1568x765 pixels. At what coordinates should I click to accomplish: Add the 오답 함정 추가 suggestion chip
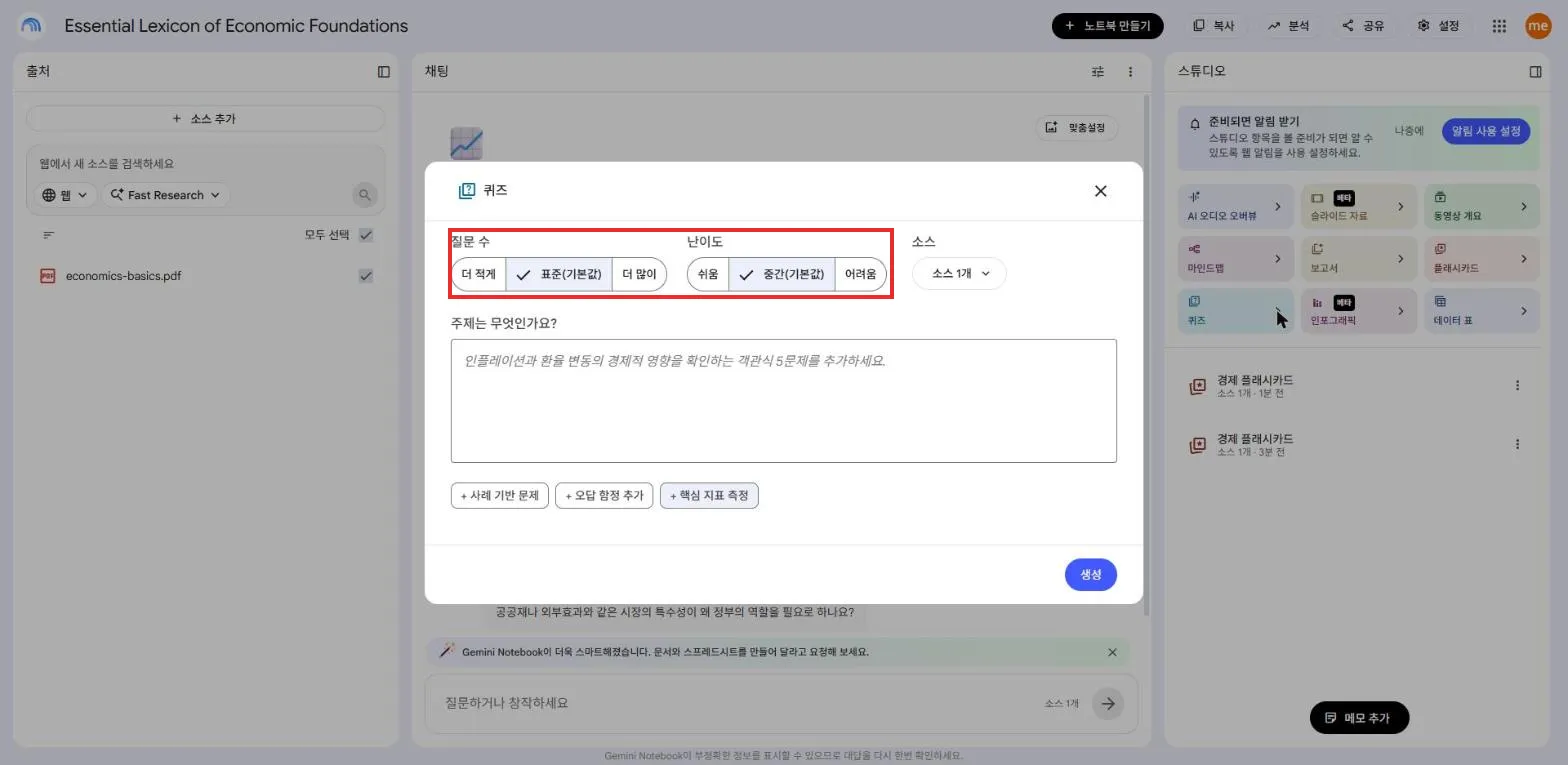(x=604, y=495)
